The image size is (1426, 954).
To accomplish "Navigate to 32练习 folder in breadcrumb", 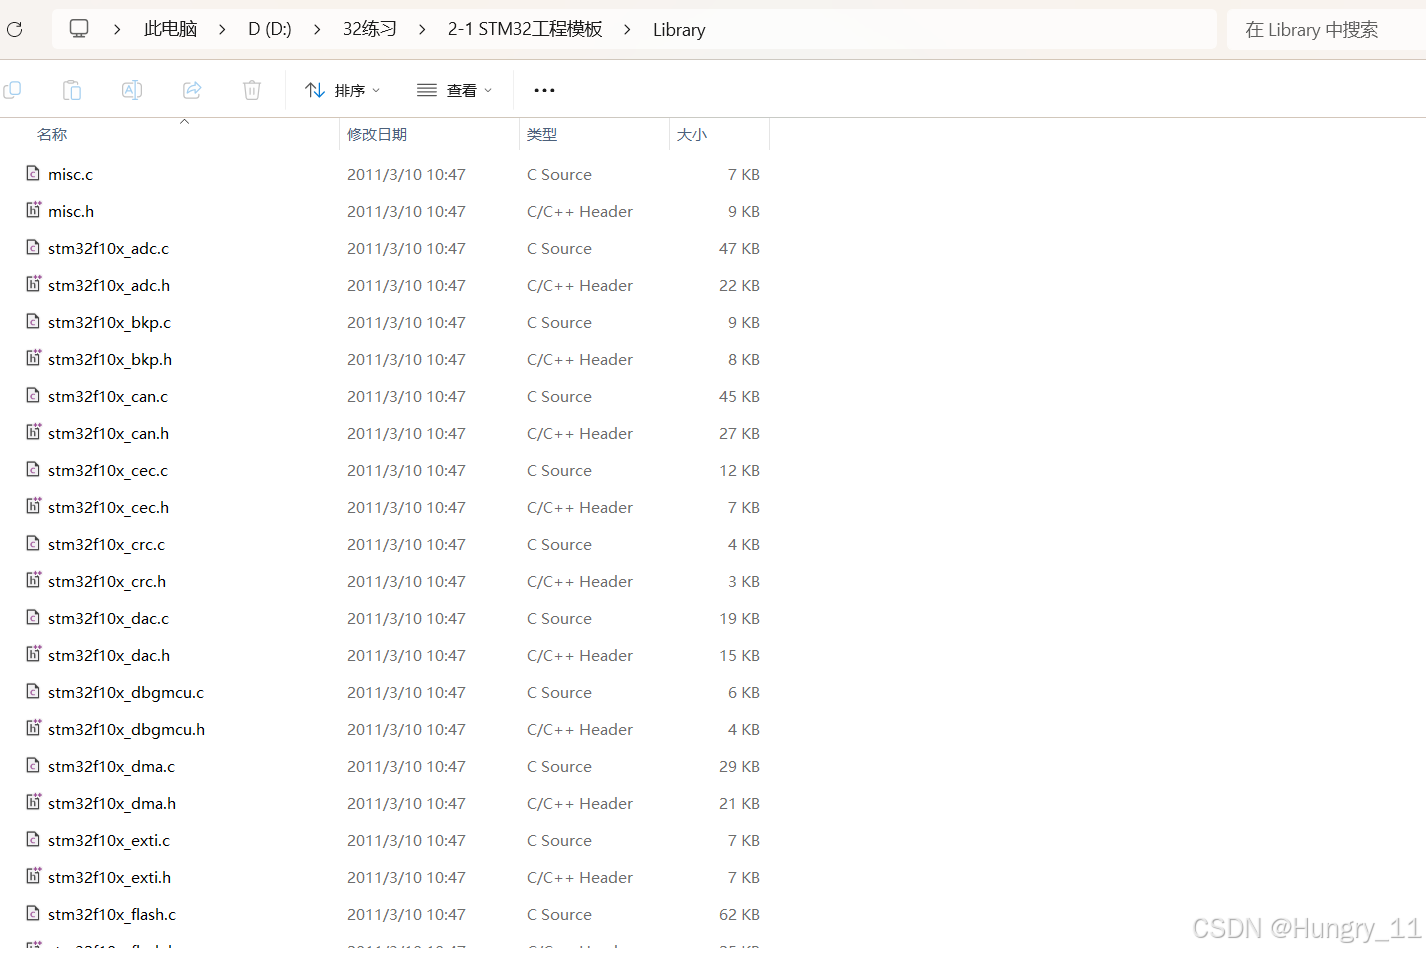I will [370, 29].
